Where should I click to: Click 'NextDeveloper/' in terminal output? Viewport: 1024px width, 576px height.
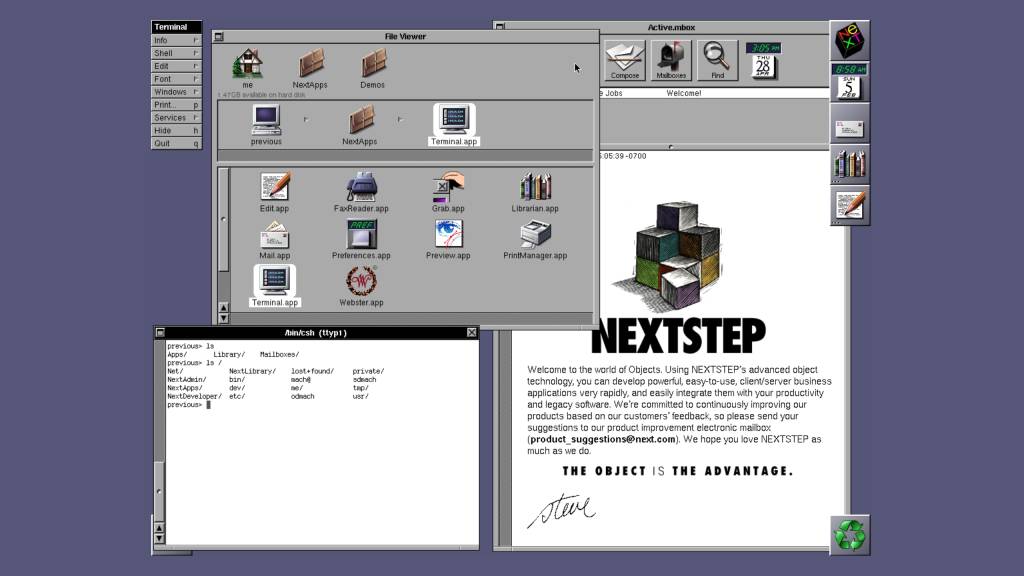pyautogui.click(x=194, y=396)
